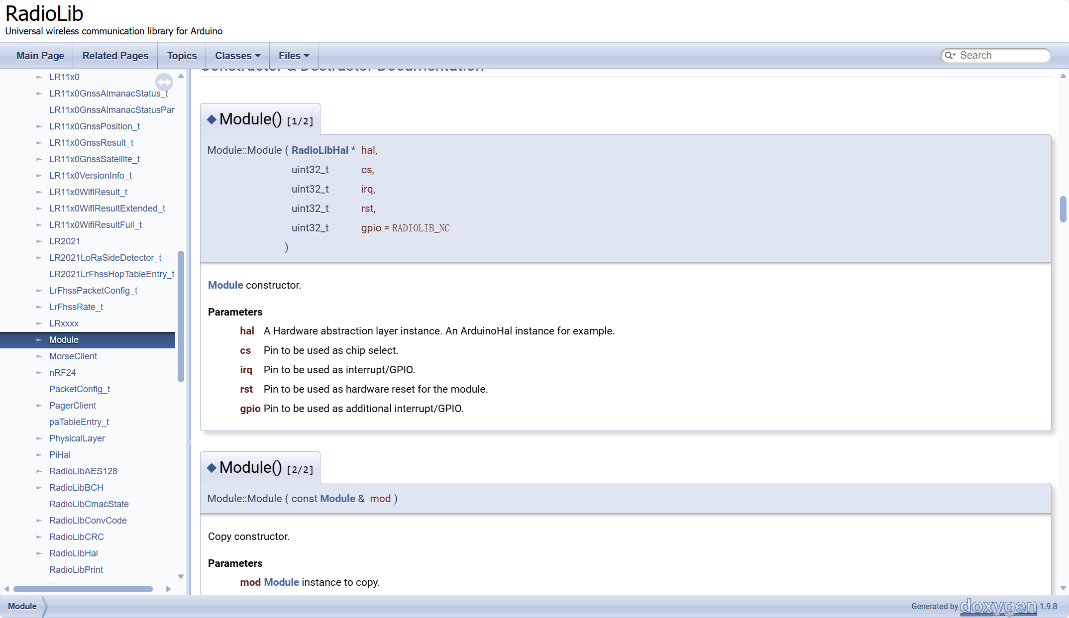Select LR11x0WifiResultExtended_t in tree

click(107, 208)
